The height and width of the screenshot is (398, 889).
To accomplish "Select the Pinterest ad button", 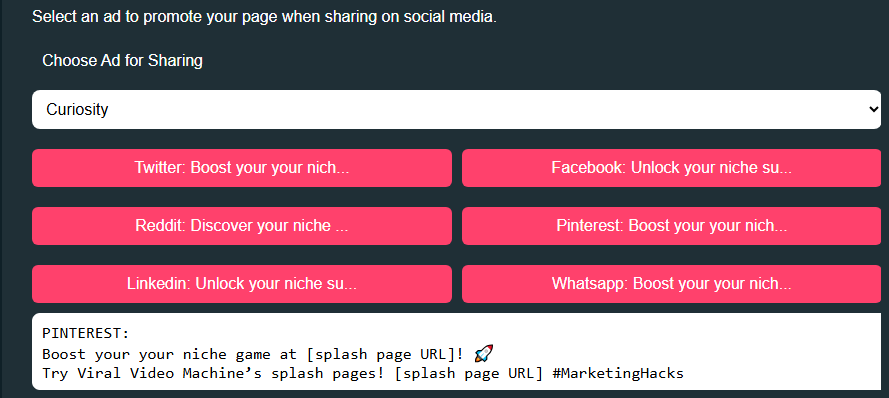I will coord(671,226).
